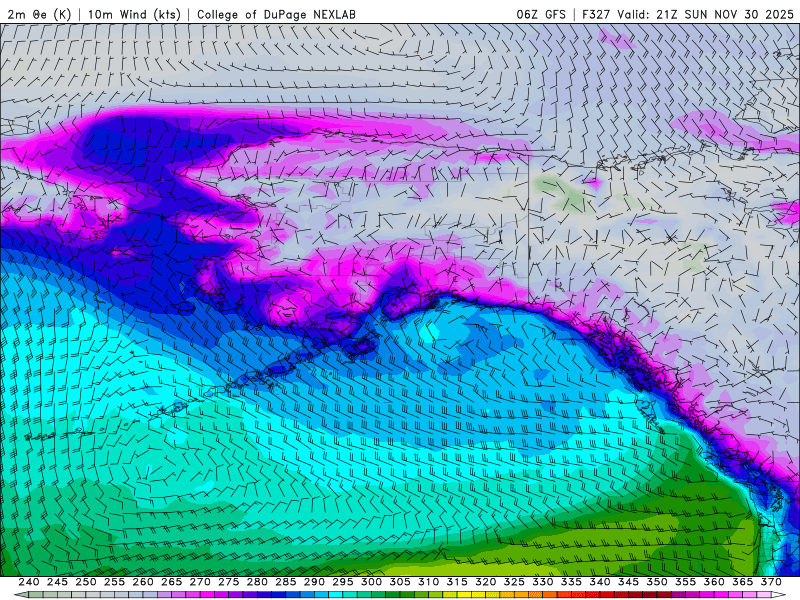800x600 pixels.
Task: Click the 255 value on the color scale
Action: (114, 582)
